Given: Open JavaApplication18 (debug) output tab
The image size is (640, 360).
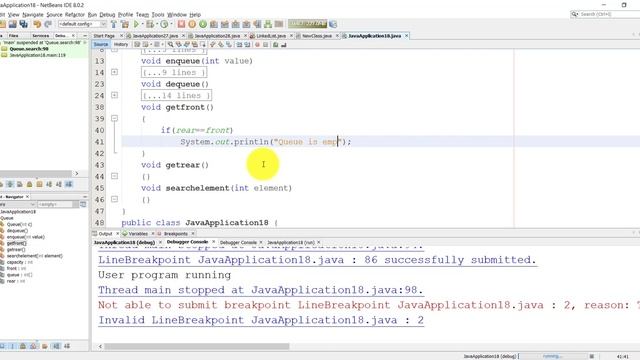Looking at the screenshot, I should (x=124, y=242).
